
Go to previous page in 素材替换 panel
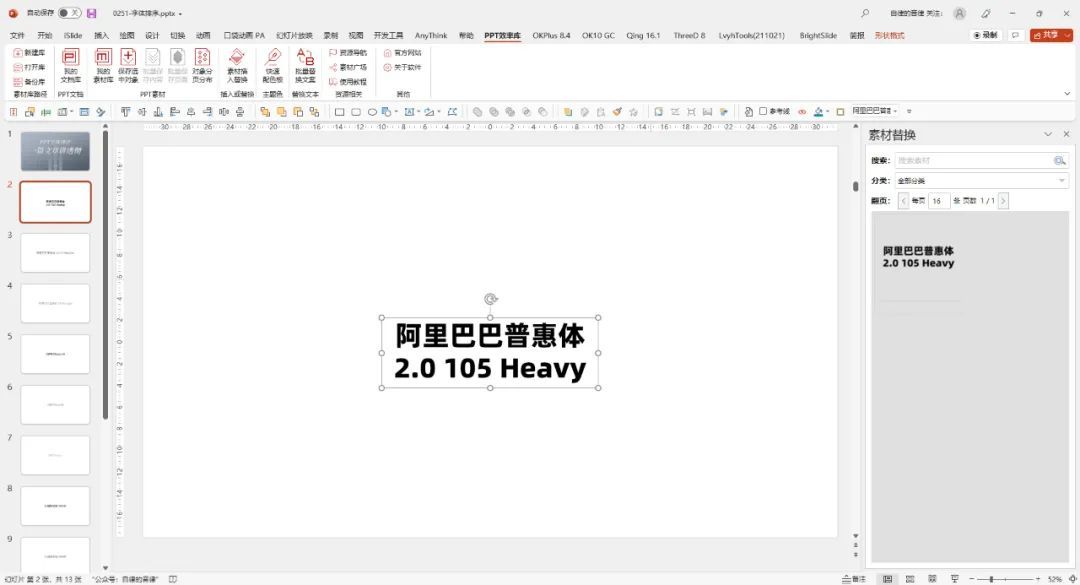[x=904, y=201]
